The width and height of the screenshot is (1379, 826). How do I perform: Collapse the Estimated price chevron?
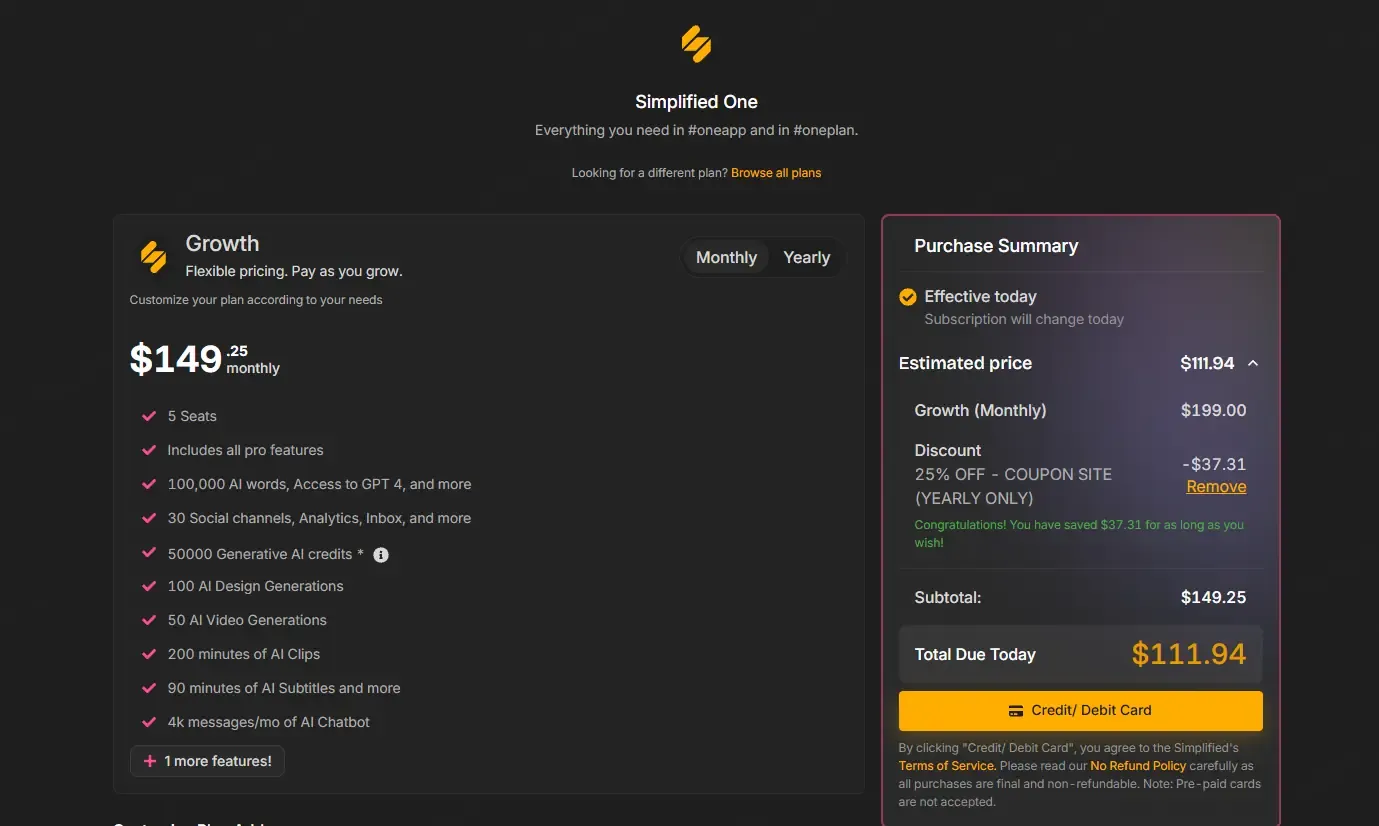pos(1253,363)
